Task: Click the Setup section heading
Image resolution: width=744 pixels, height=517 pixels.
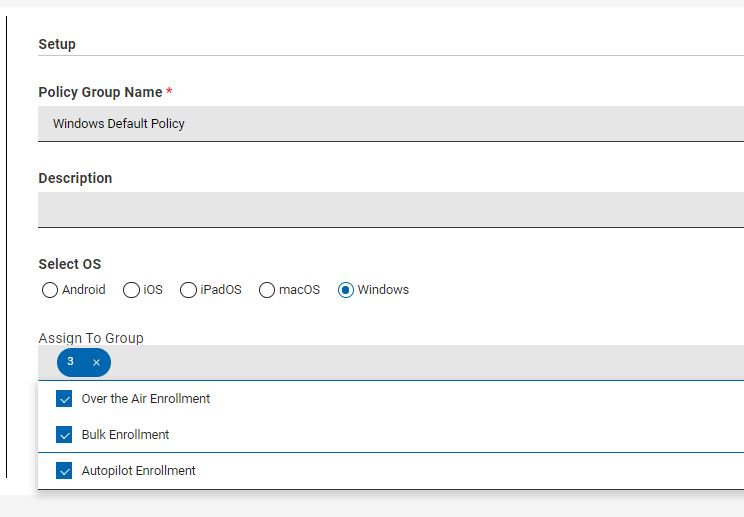Action: tap(57, 44)
